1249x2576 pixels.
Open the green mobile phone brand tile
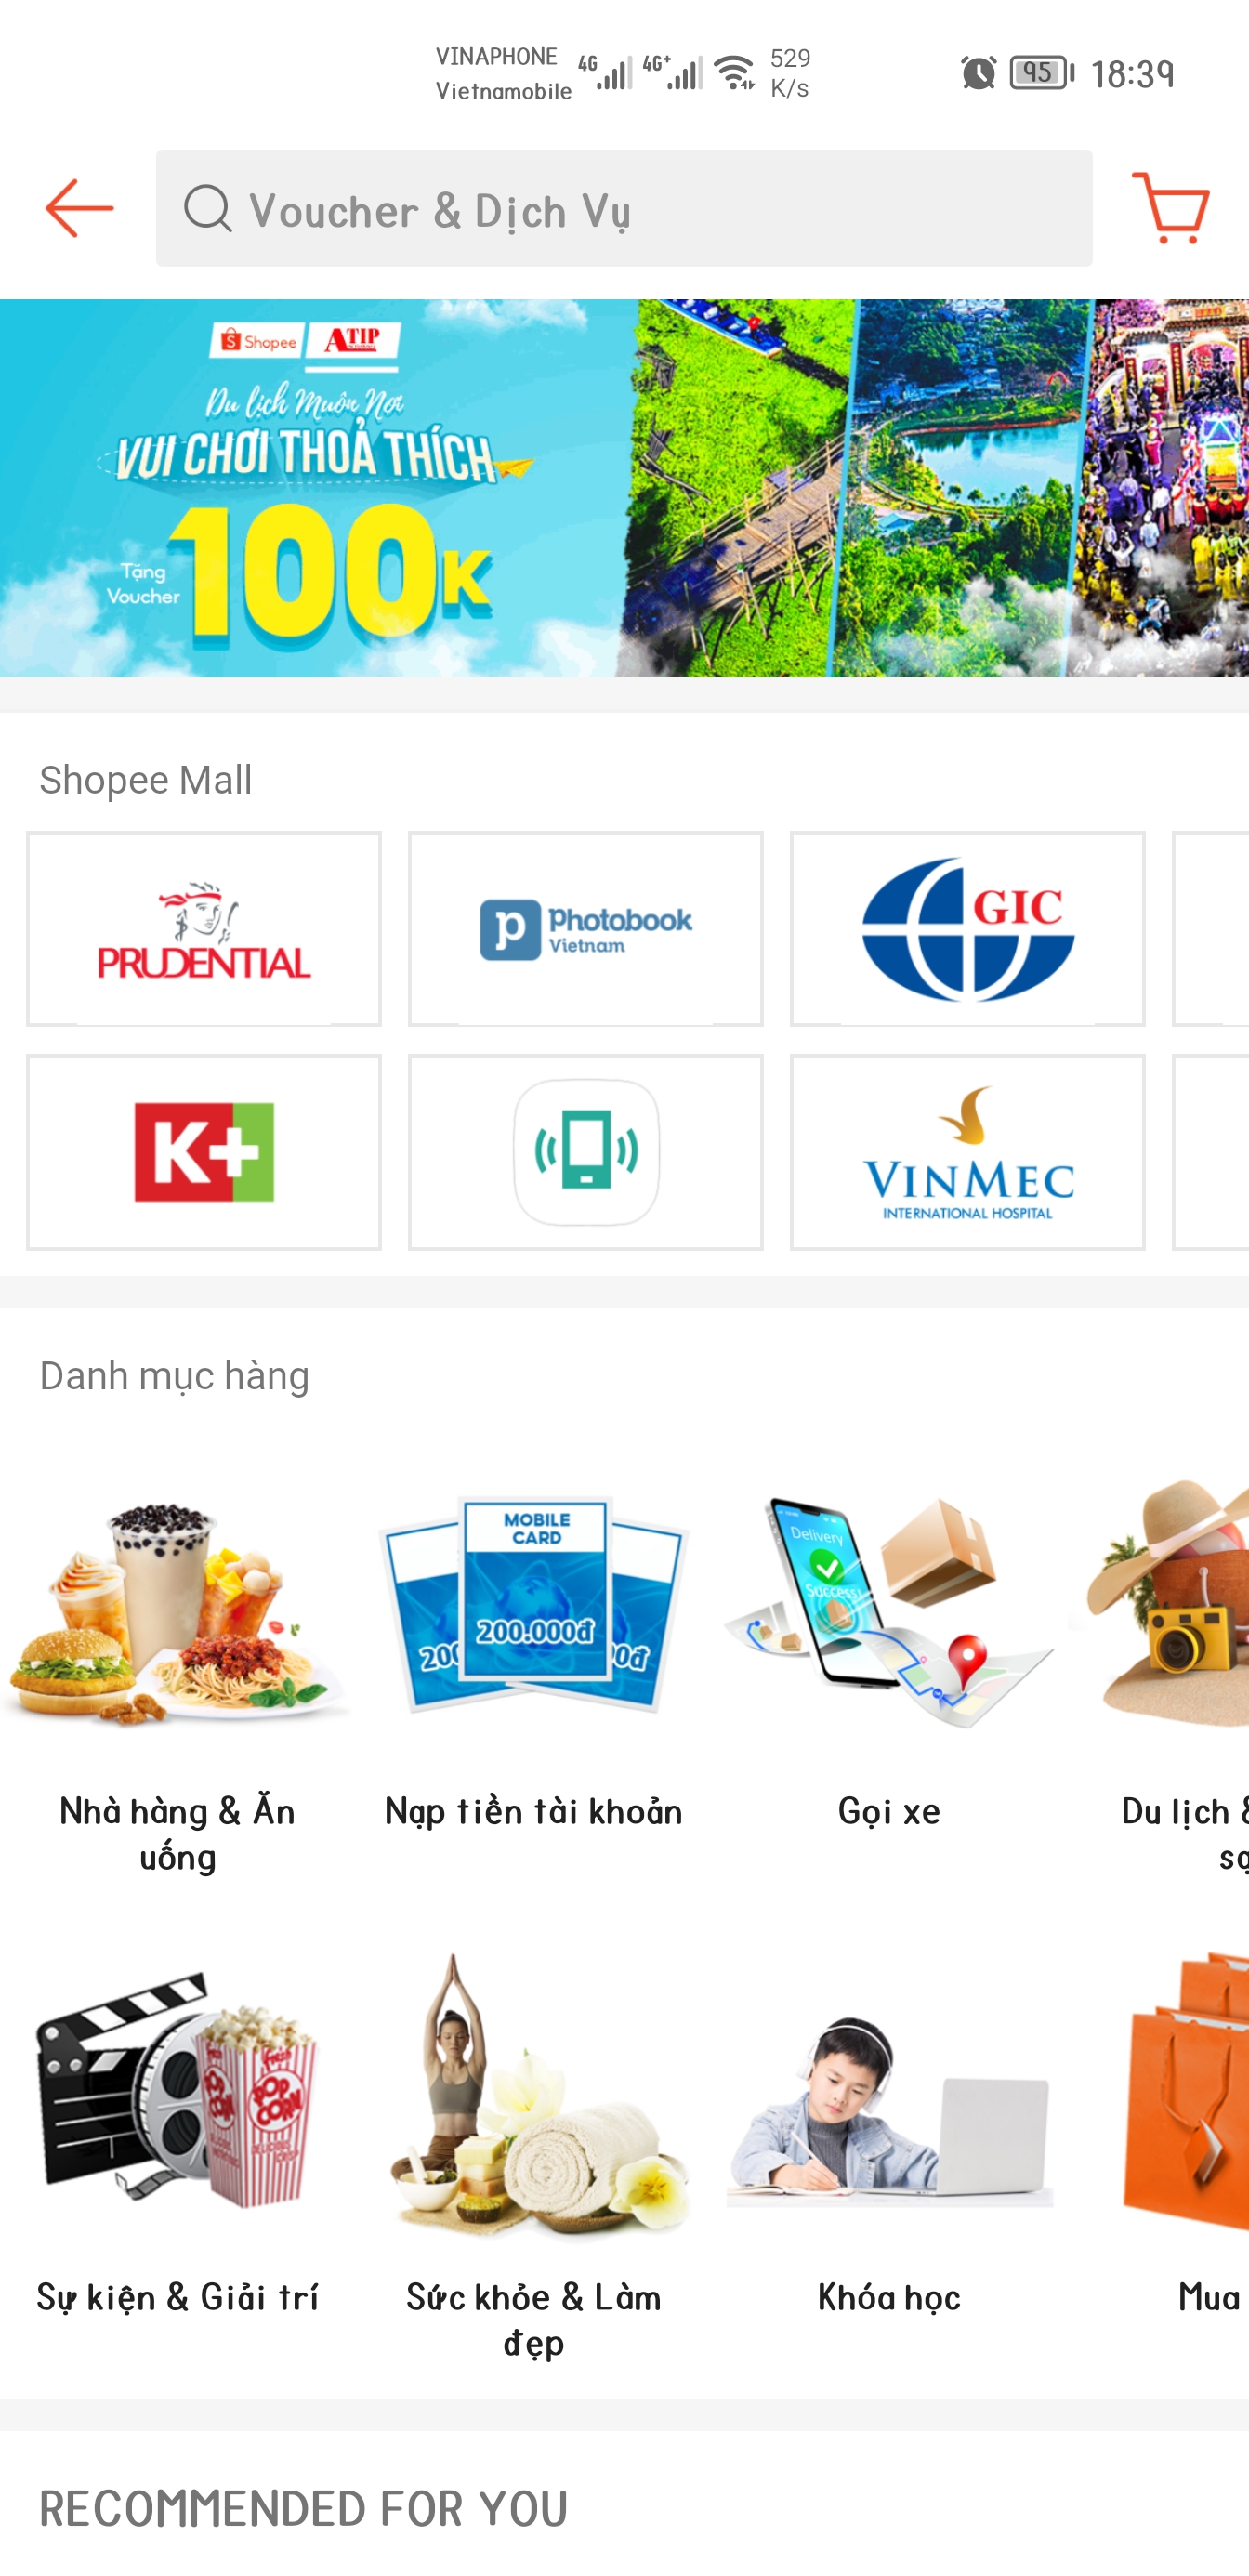pos(586,1152)
